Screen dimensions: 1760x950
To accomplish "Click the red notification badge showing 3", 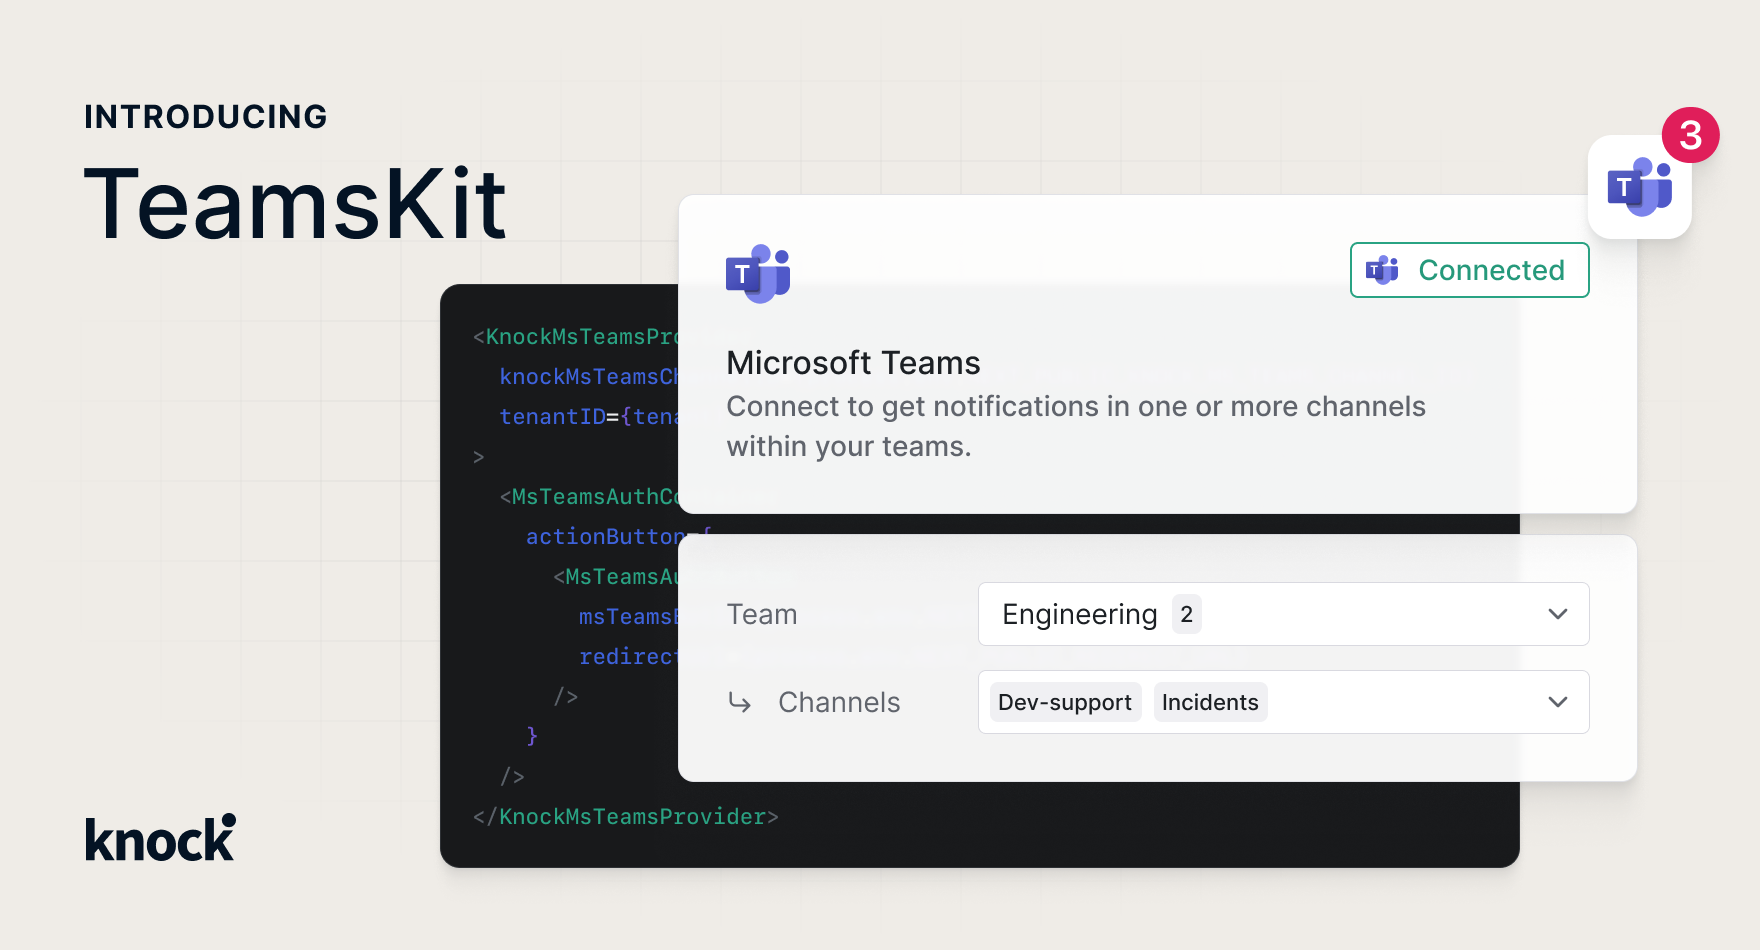I will pos(1690,135).
